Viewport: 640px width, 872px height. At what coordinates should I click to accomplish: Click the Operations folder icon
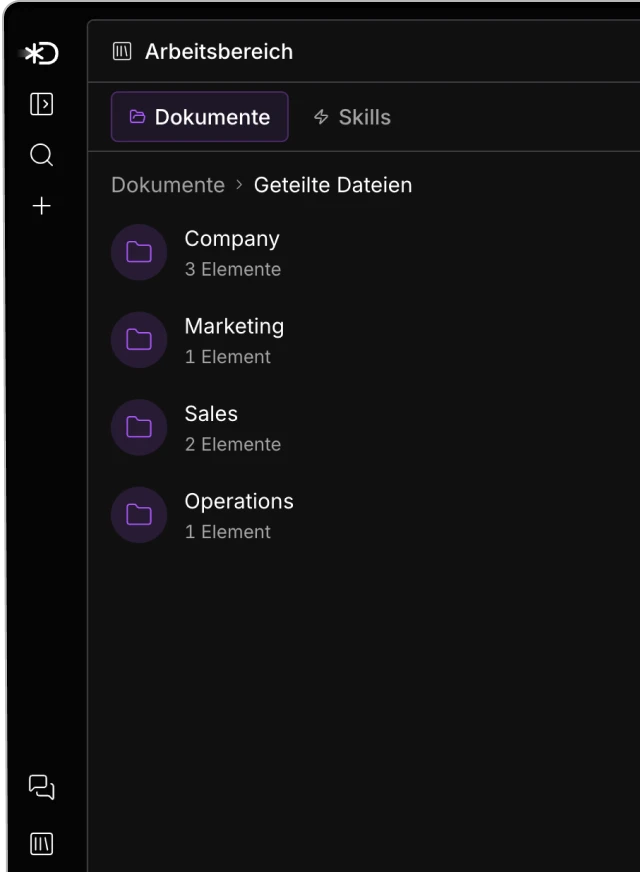(x=139, y=515)
